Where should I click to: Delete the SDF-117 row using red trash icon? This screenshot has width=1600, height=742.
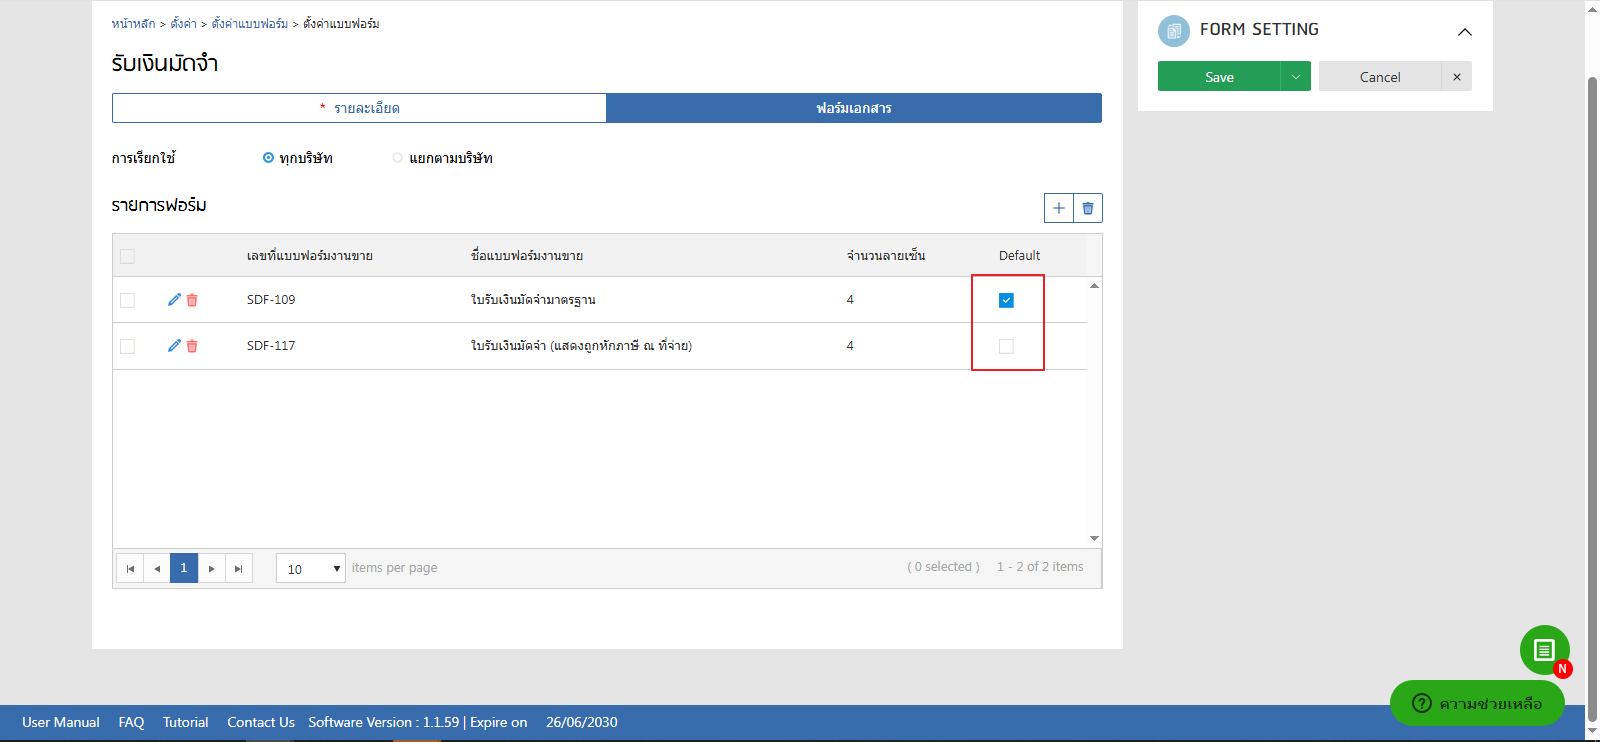coord(192,346)
